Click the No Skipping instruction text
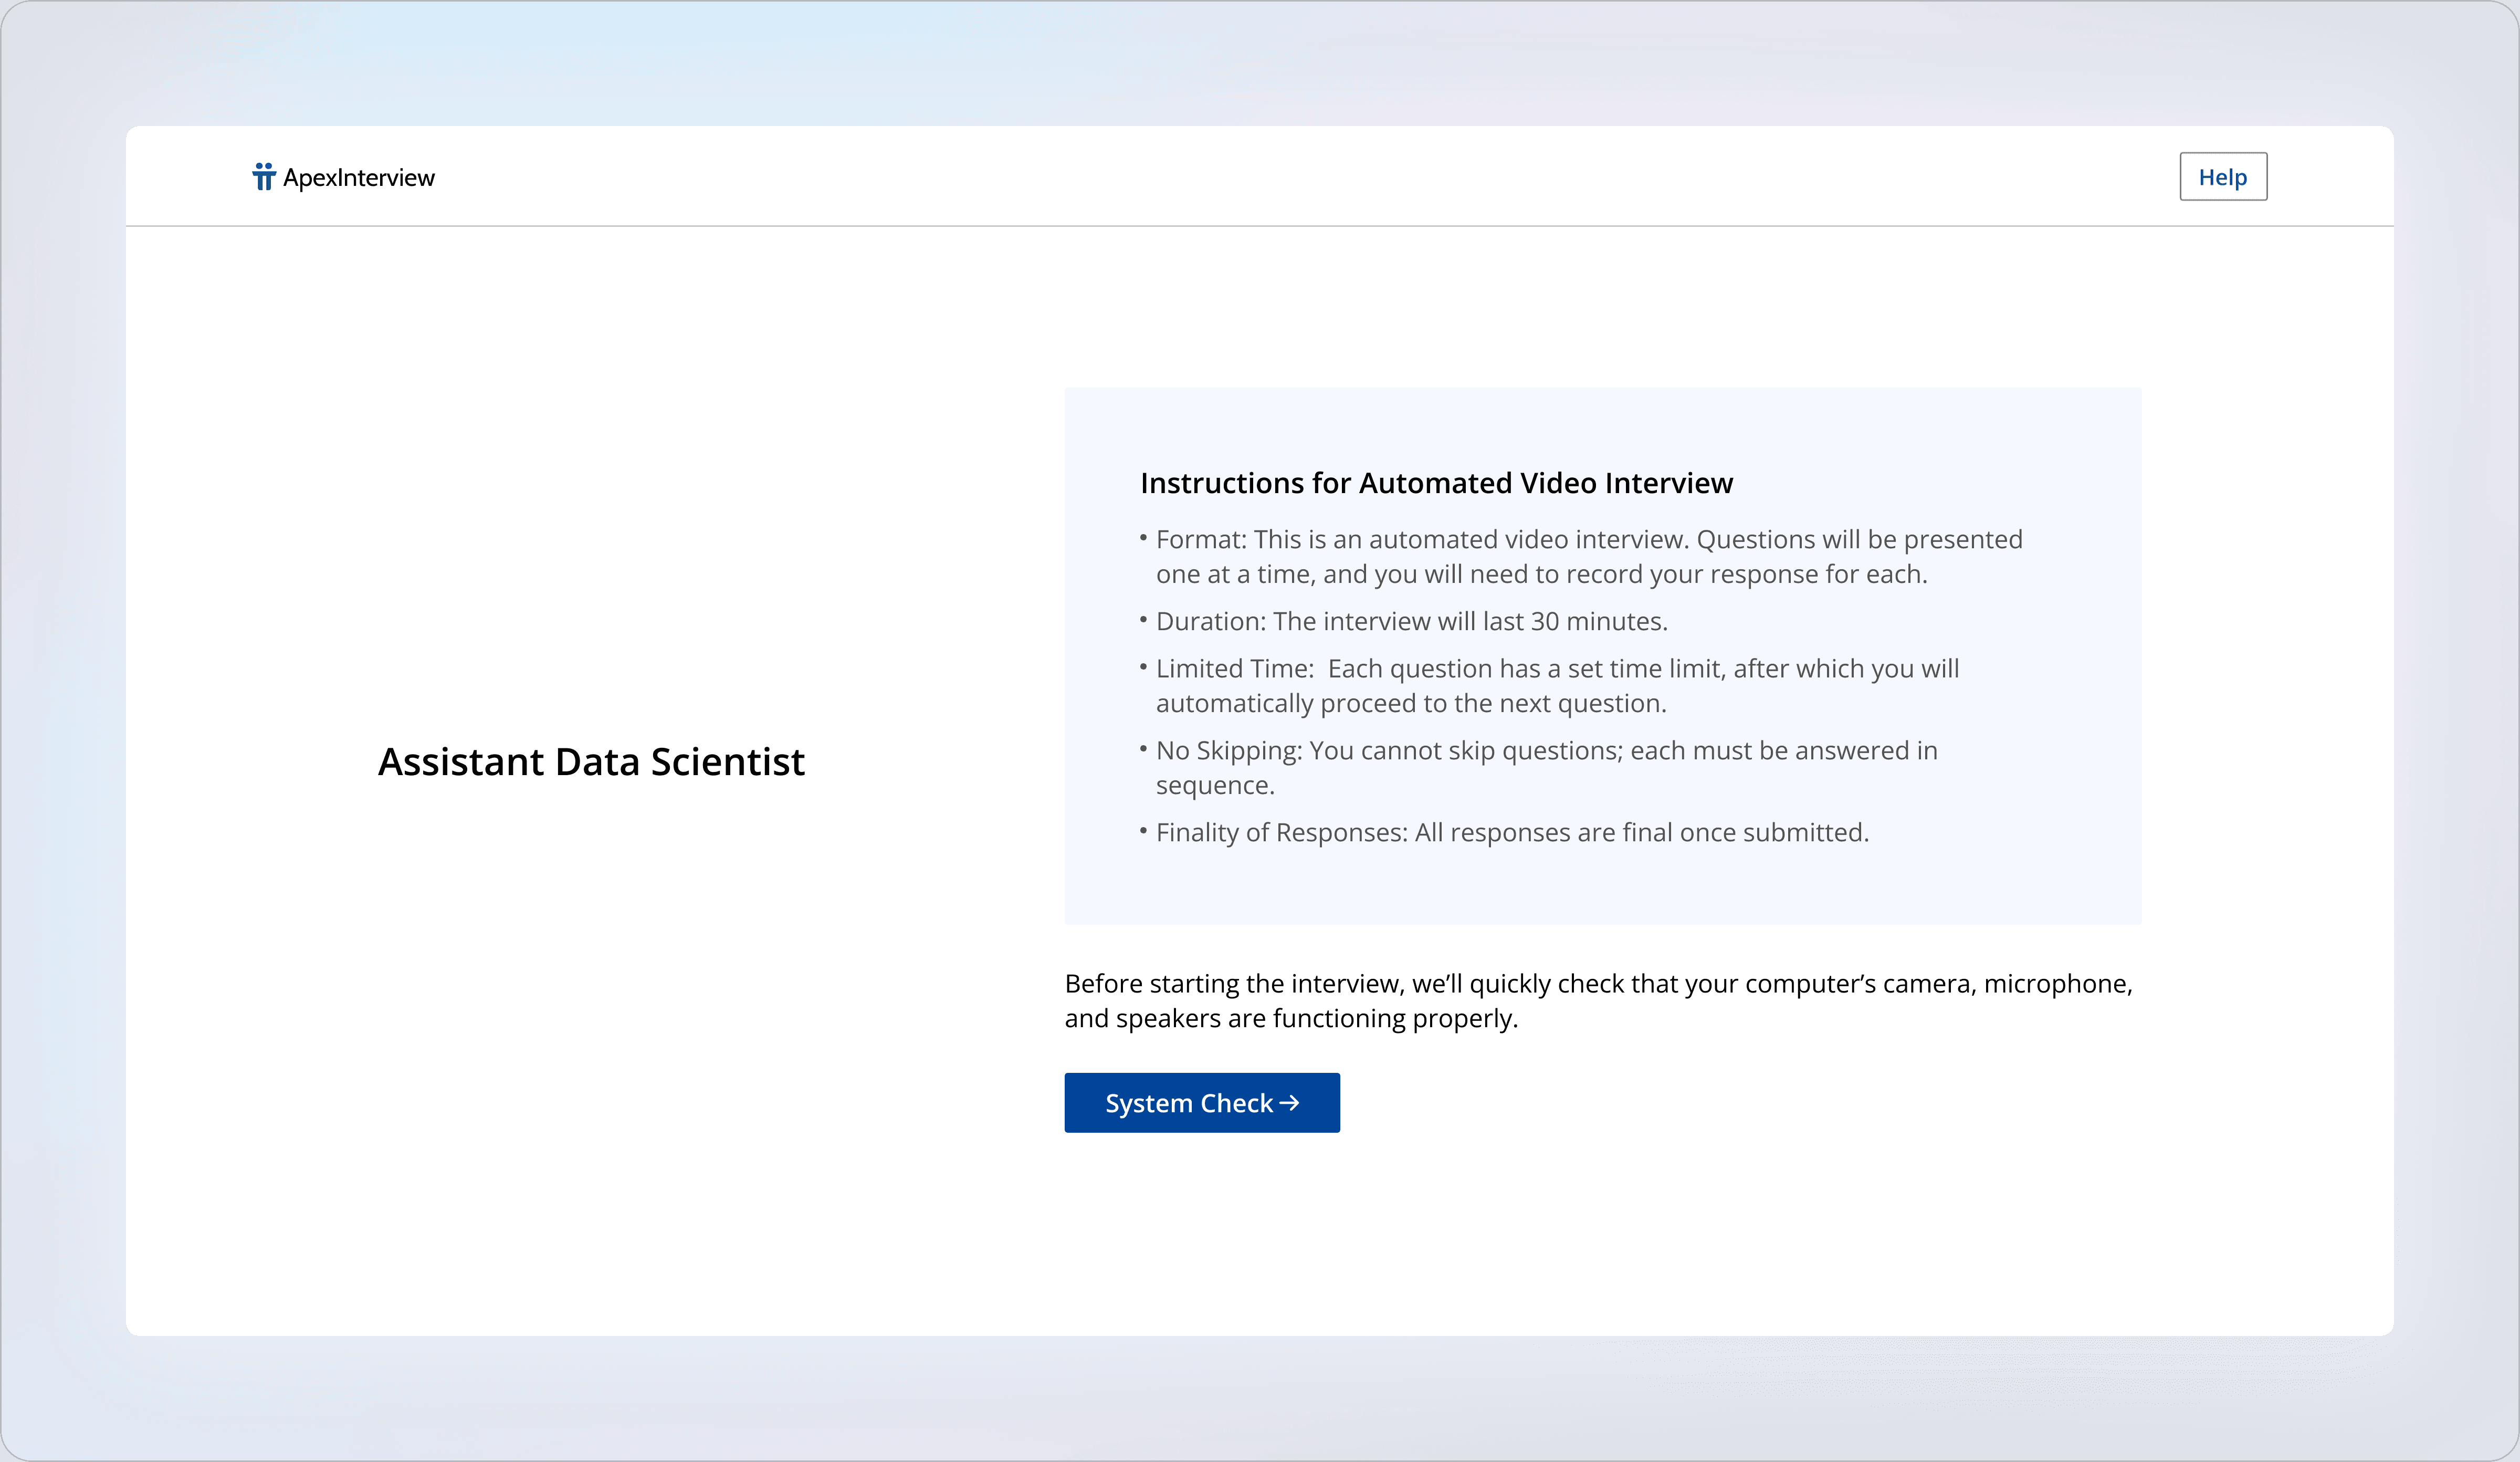Viewport: 2520px width, 1462px height. [x=1546, y=751]
